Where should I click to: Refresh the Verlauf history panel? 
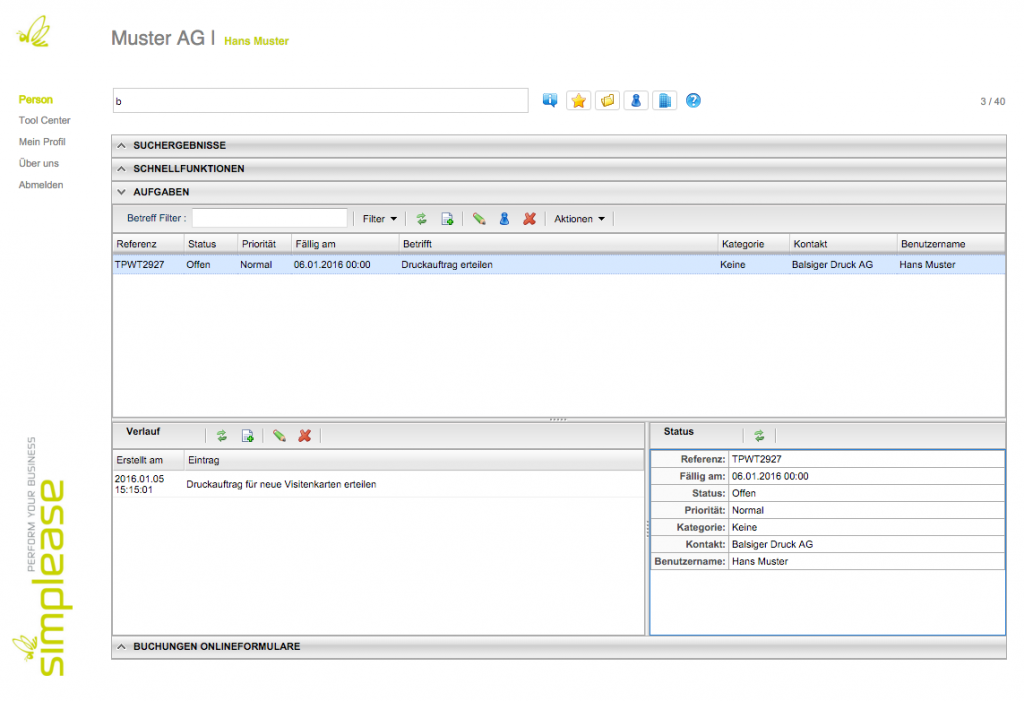[222, 436]
